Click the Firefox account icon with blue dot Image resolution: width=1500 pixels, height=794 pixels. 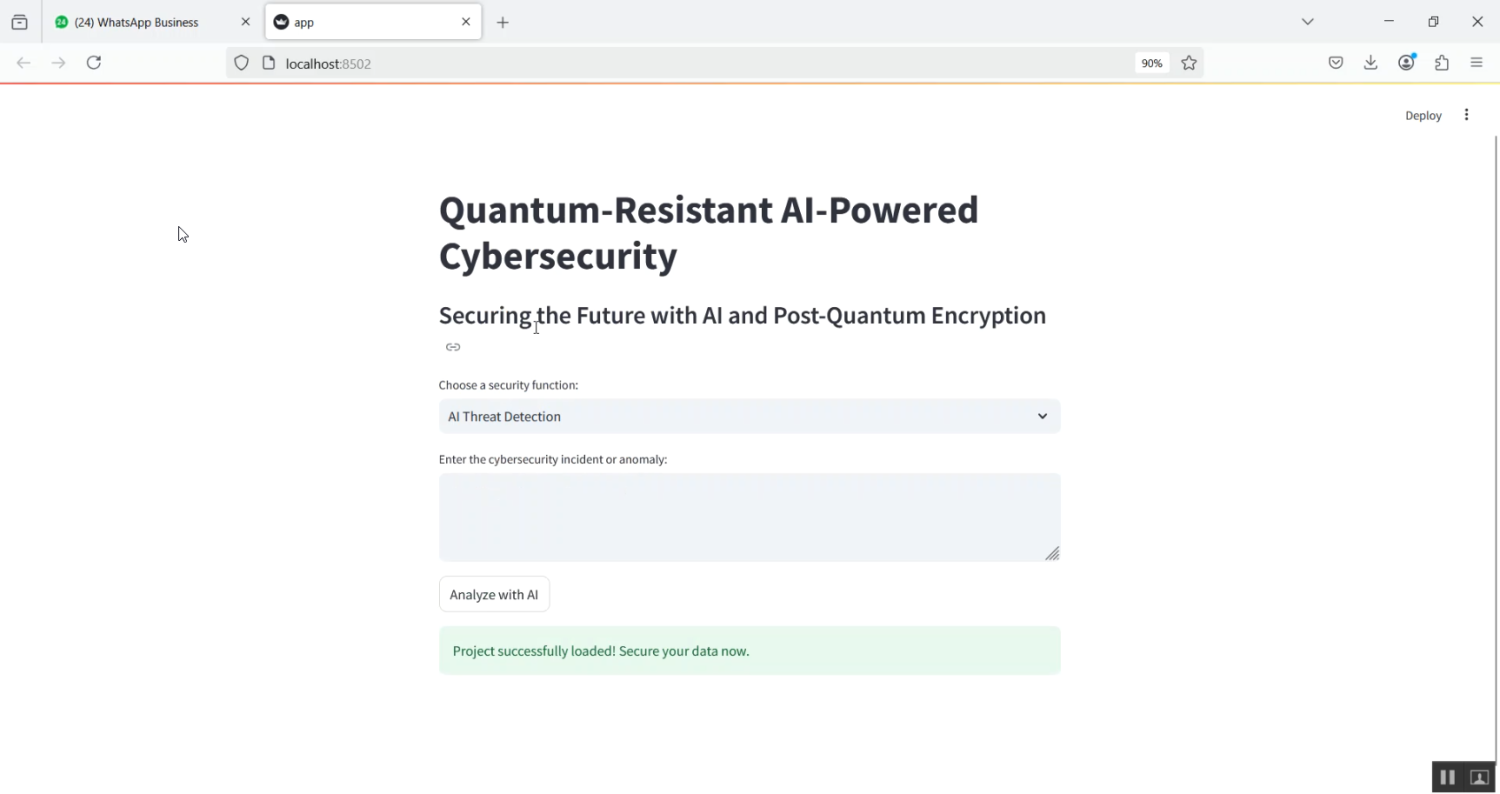click(x=1406, y=62)
